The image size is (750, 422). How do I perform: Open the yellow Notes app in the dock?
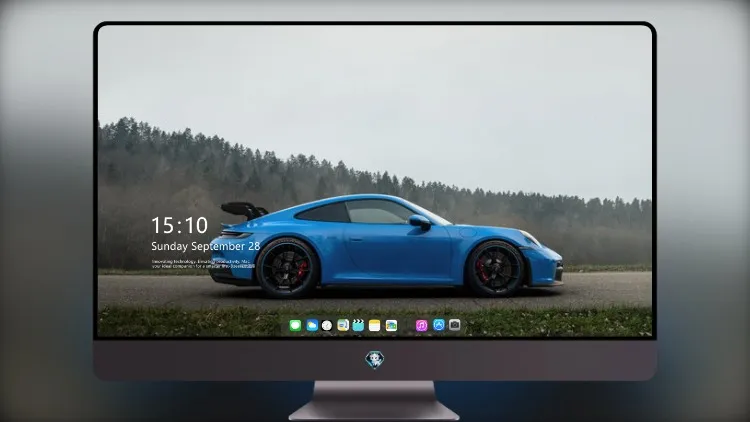(x=375, y=325)
